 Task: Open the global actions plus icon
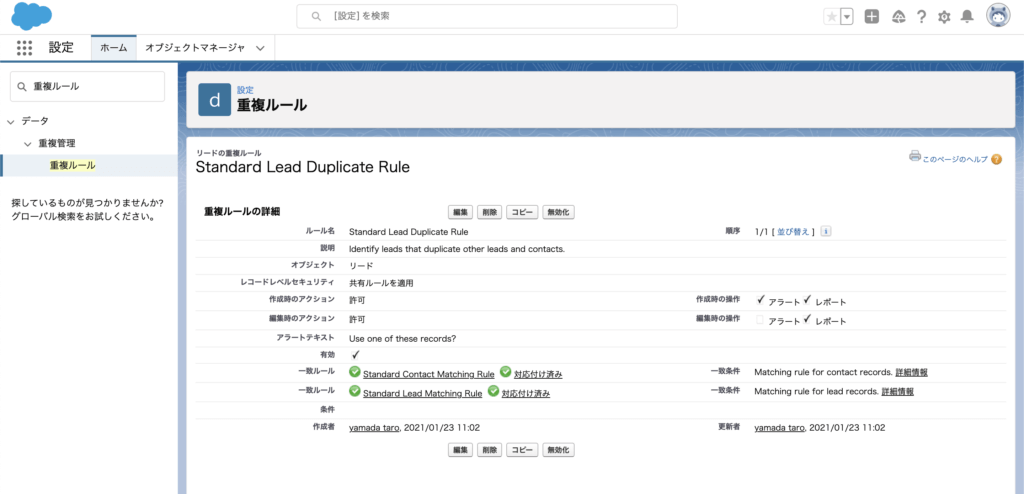click(872, 16)
